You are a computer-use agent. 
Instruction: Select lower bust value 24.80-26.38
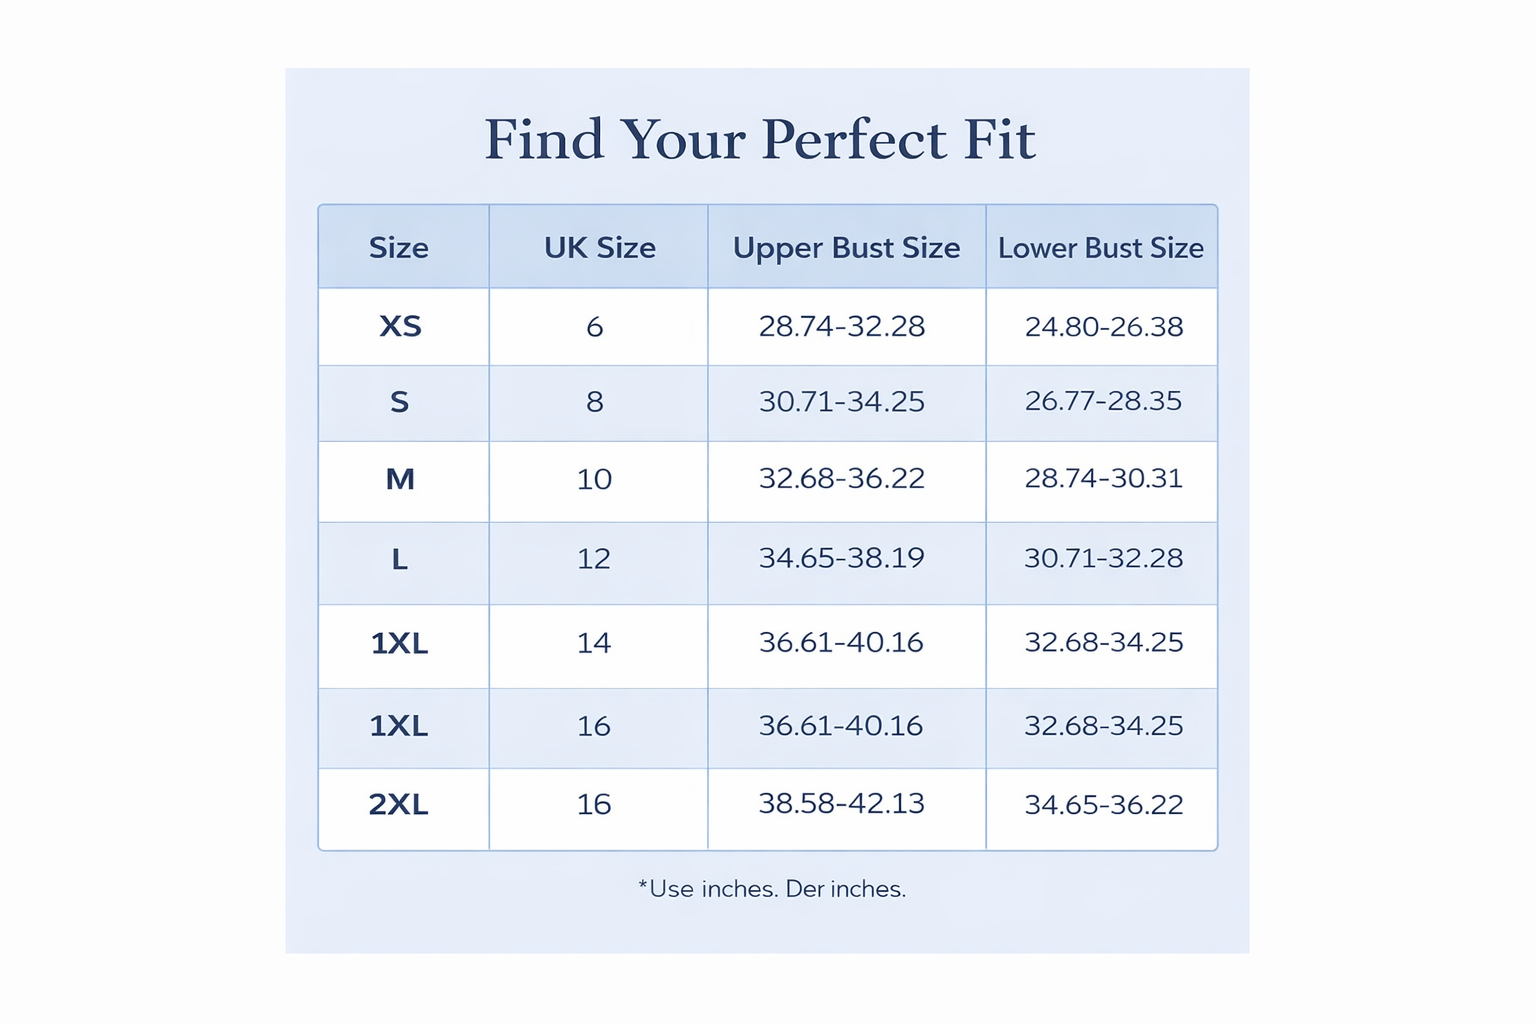(1104, 327)
